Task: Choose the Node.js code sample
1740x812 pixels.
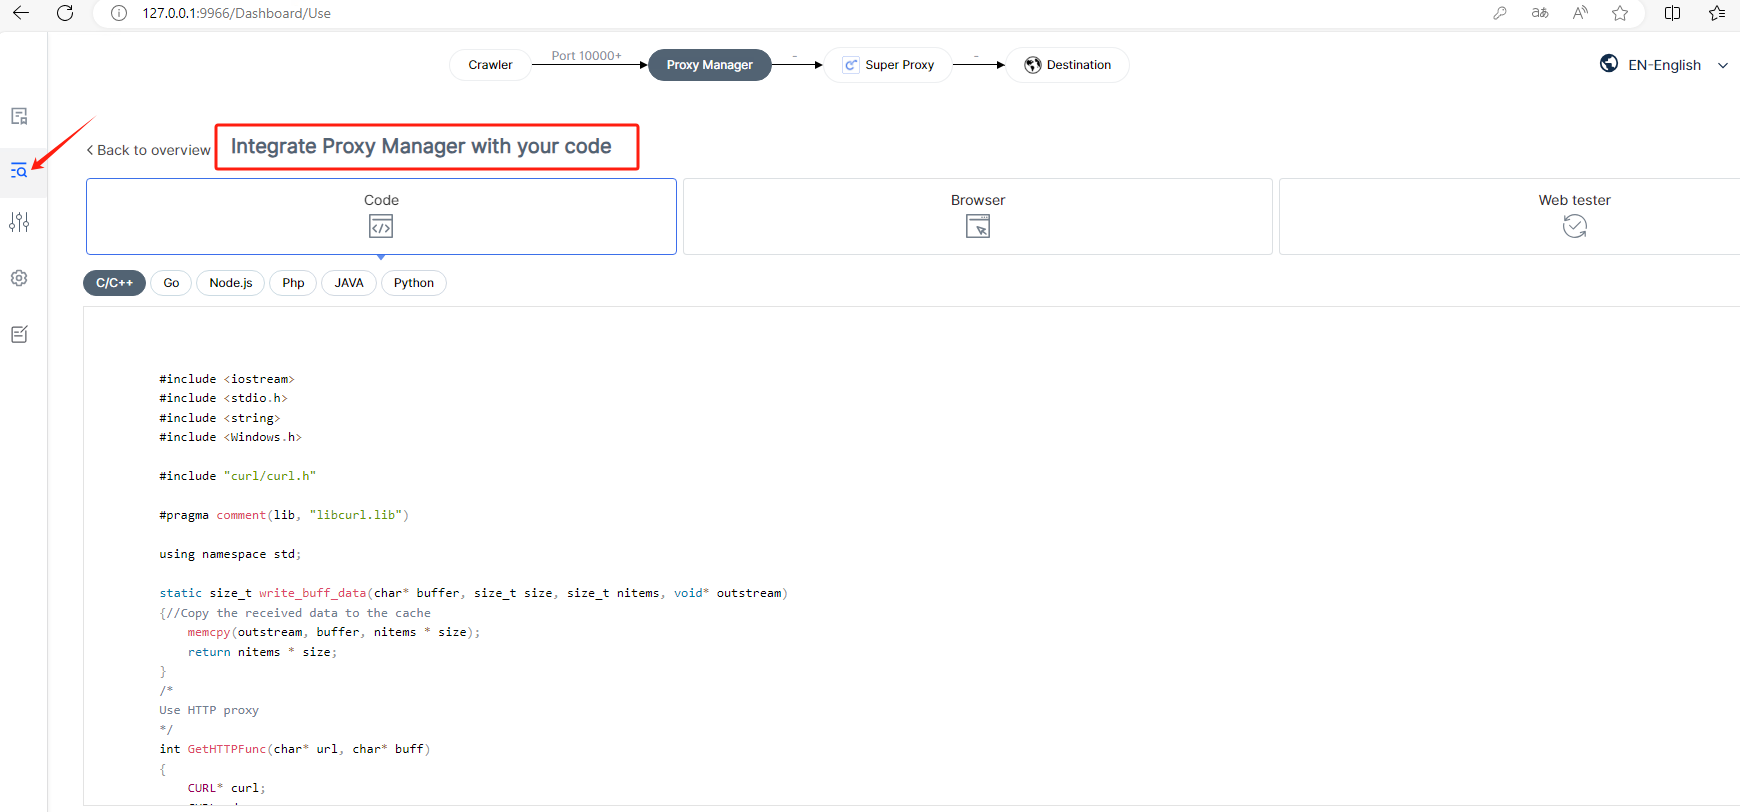Action: (230, 283)
